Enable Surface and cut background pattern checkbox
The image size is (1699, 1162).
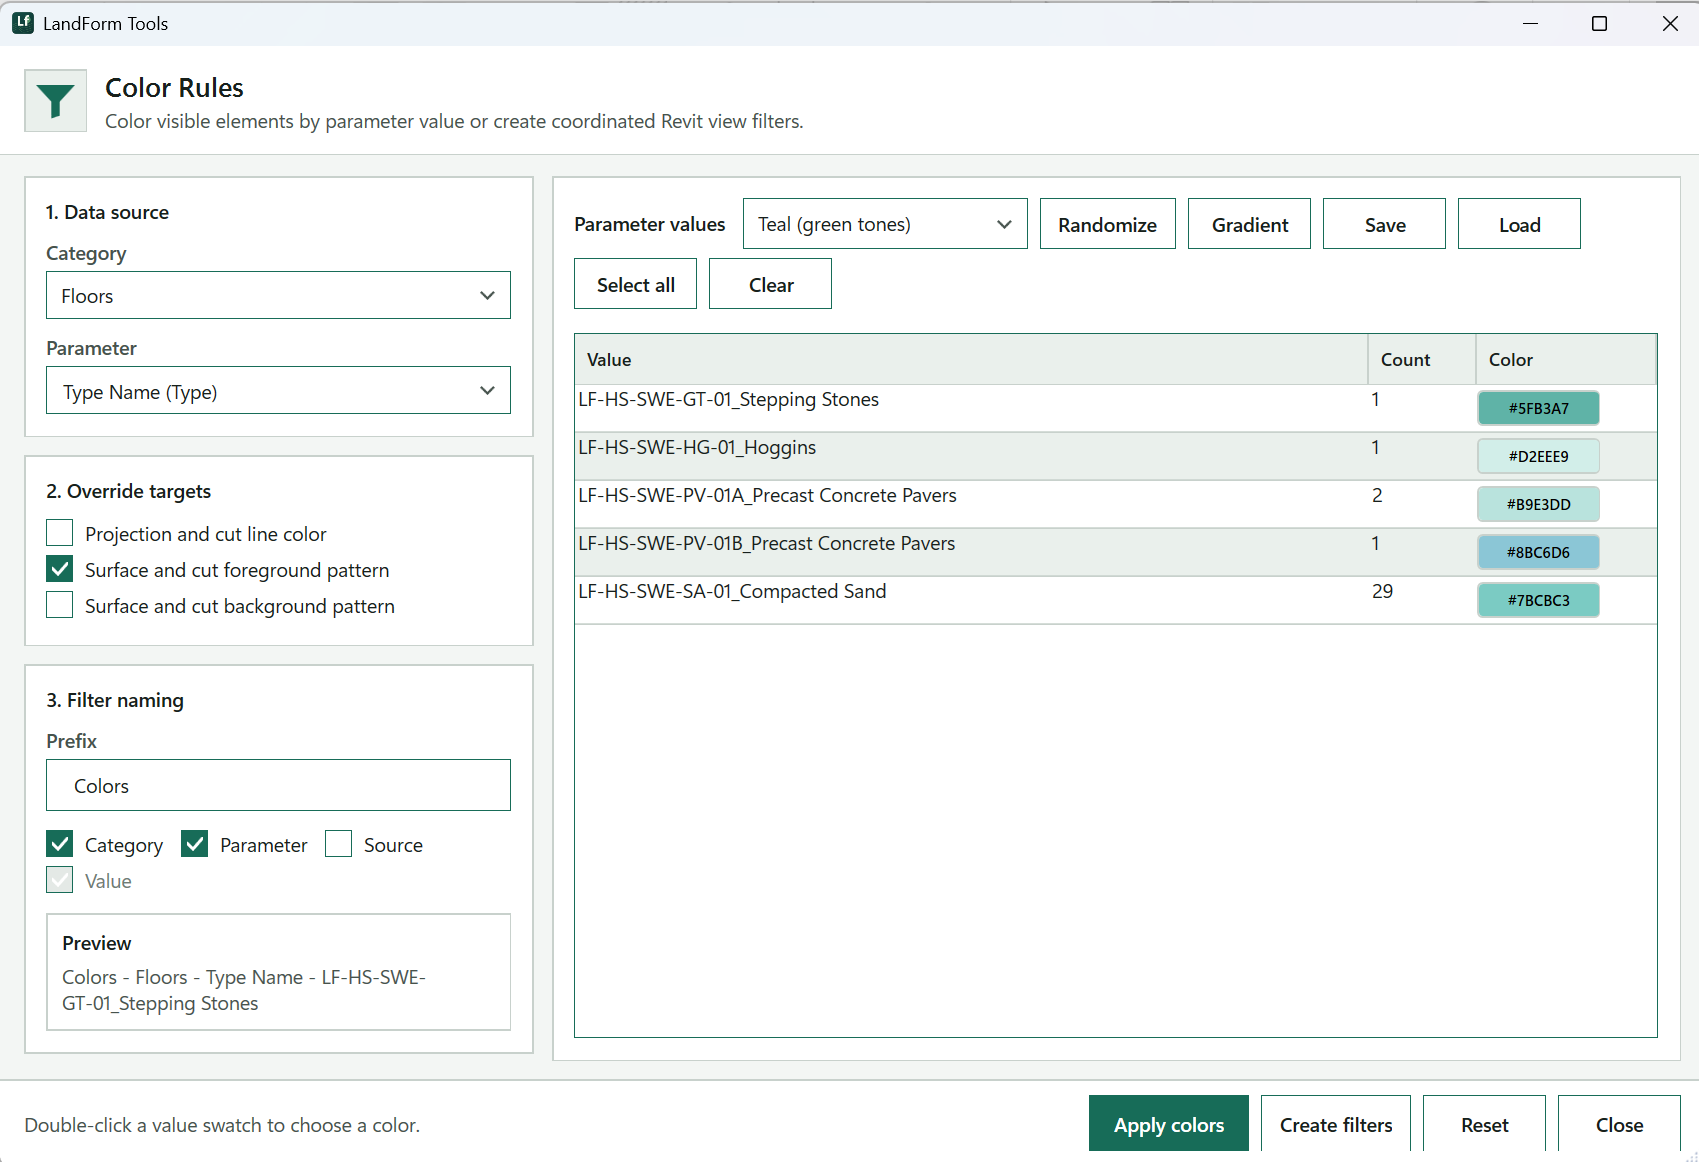(60, 605)
